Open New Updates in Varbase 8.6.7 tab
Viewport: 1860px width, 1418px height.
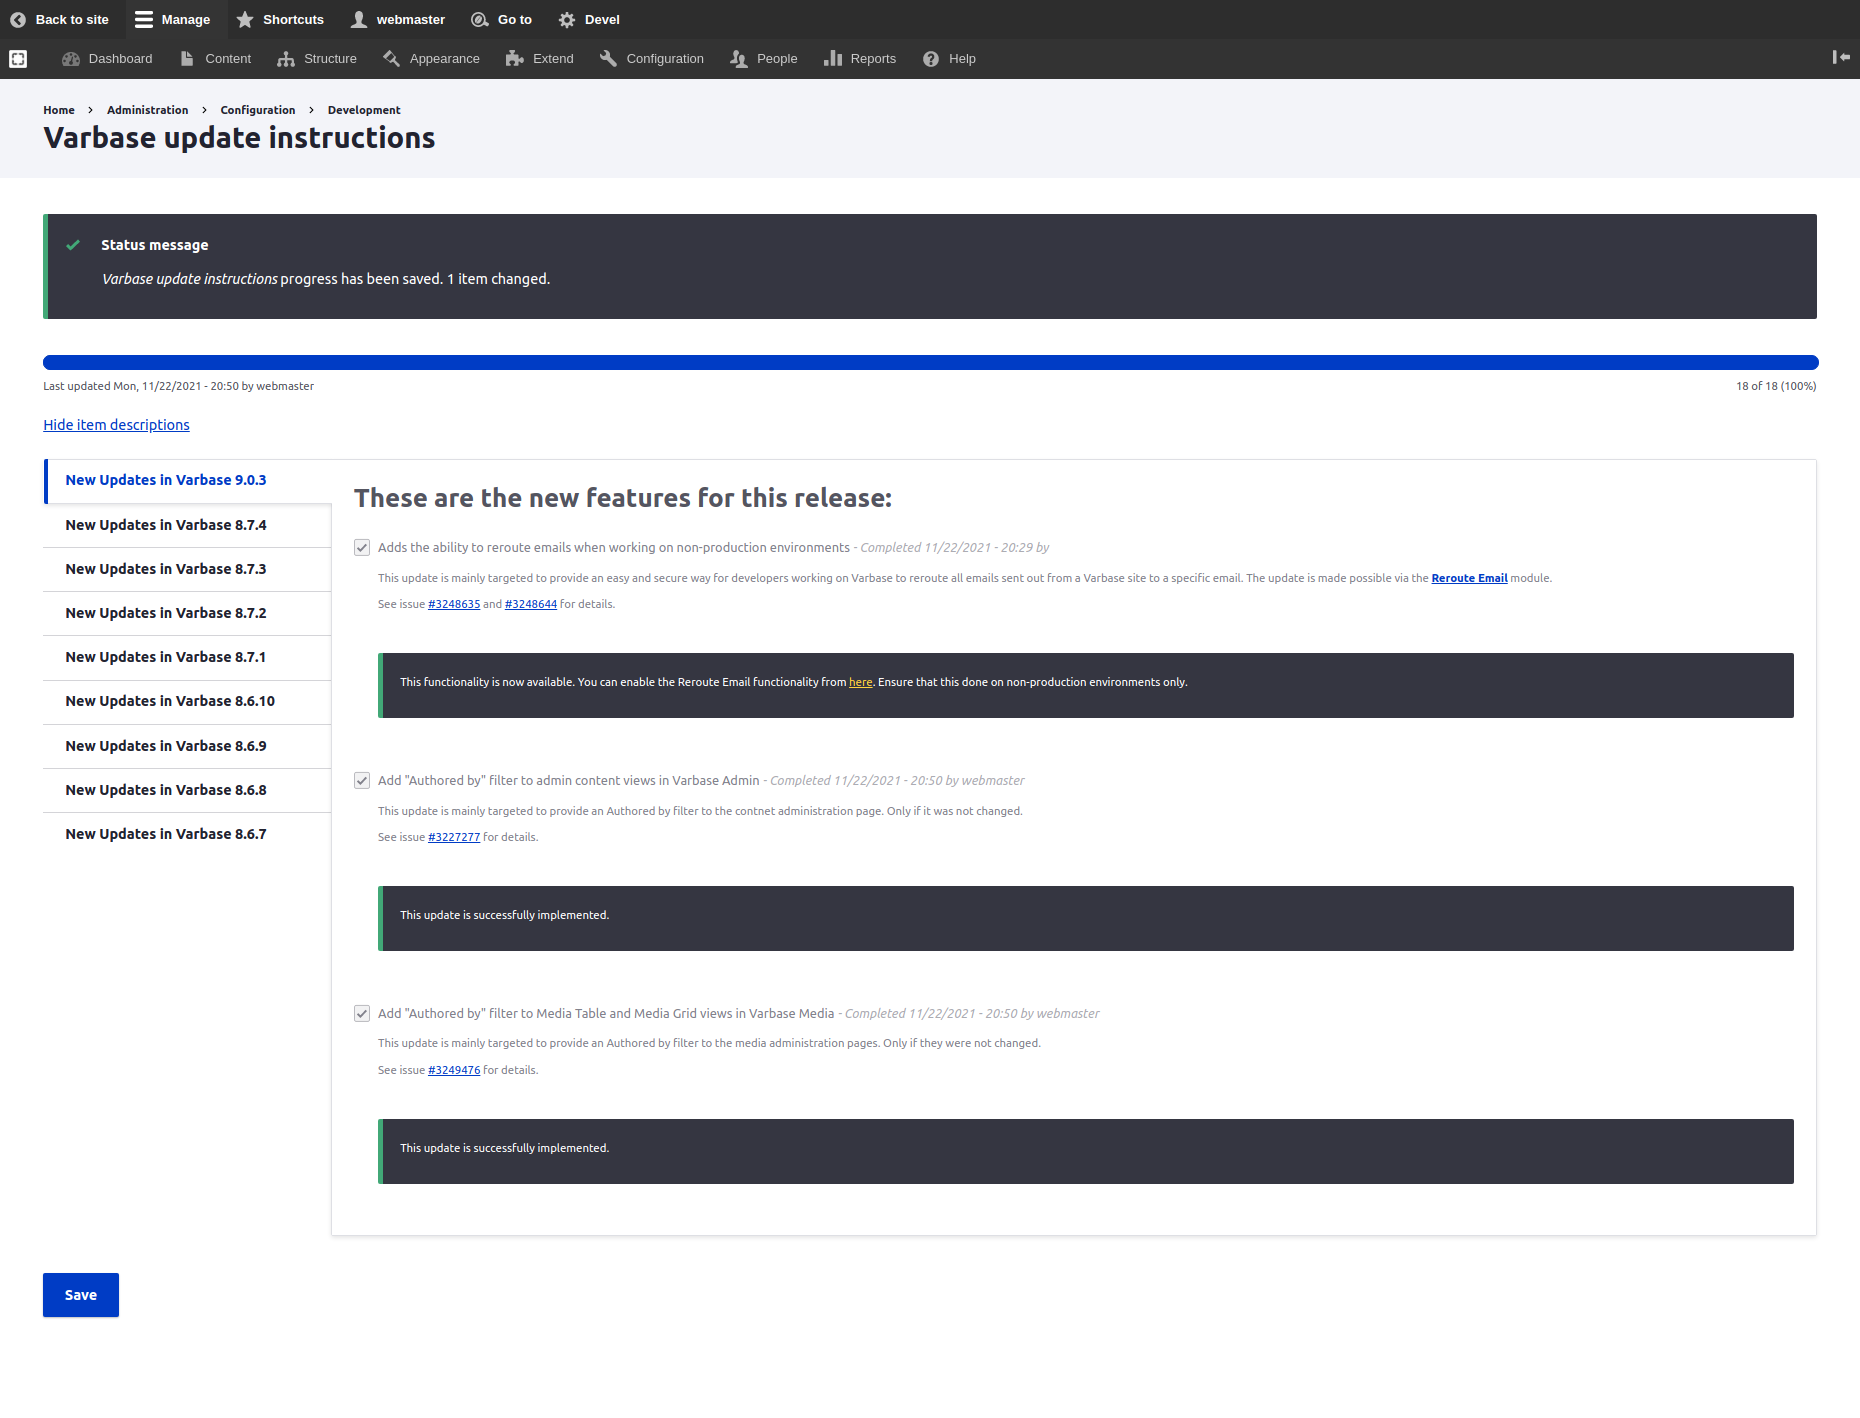[188, 835]
